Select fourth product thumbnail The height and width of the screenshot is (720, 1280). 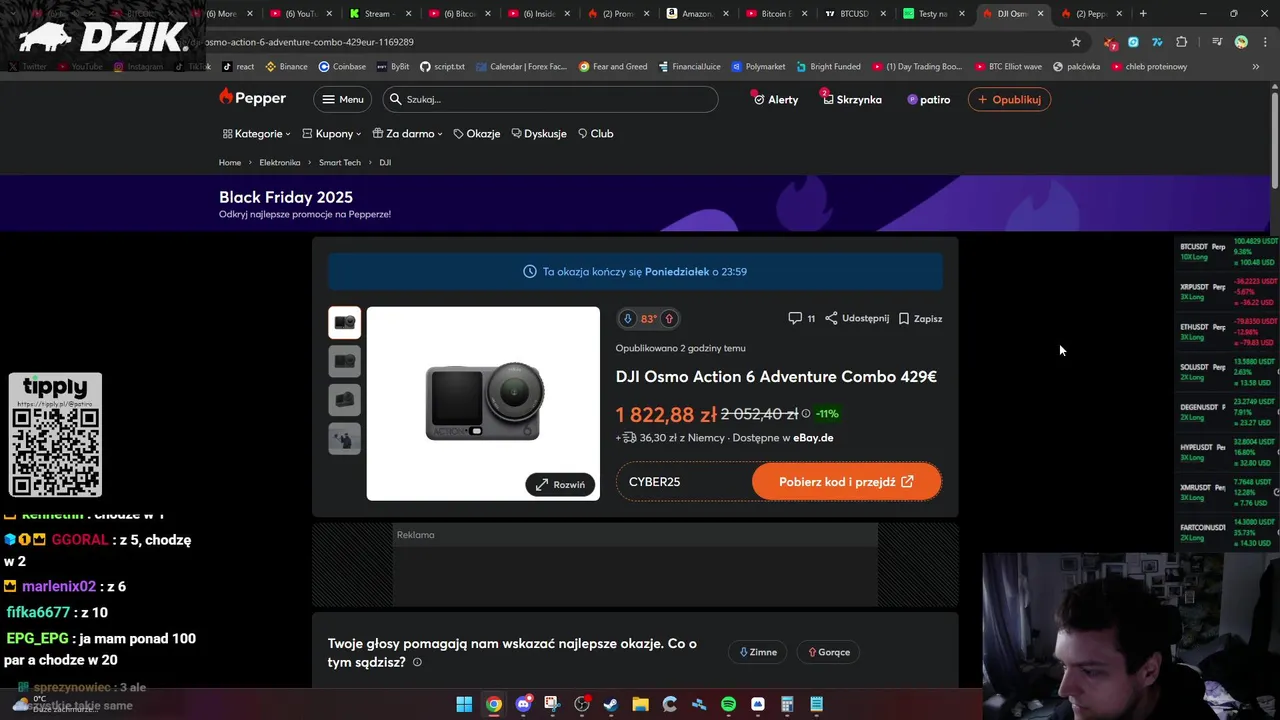pos(345,439)
